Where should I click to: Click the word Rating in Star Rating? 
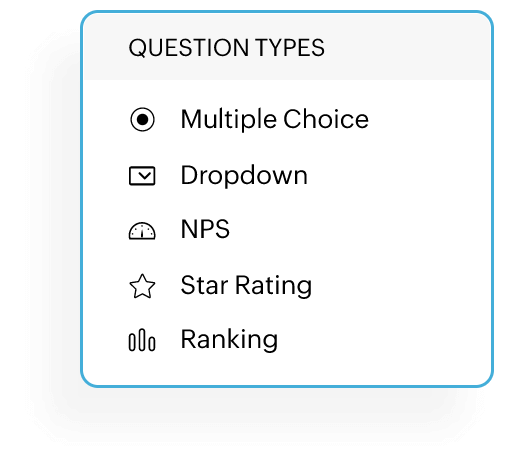point(274,286)
